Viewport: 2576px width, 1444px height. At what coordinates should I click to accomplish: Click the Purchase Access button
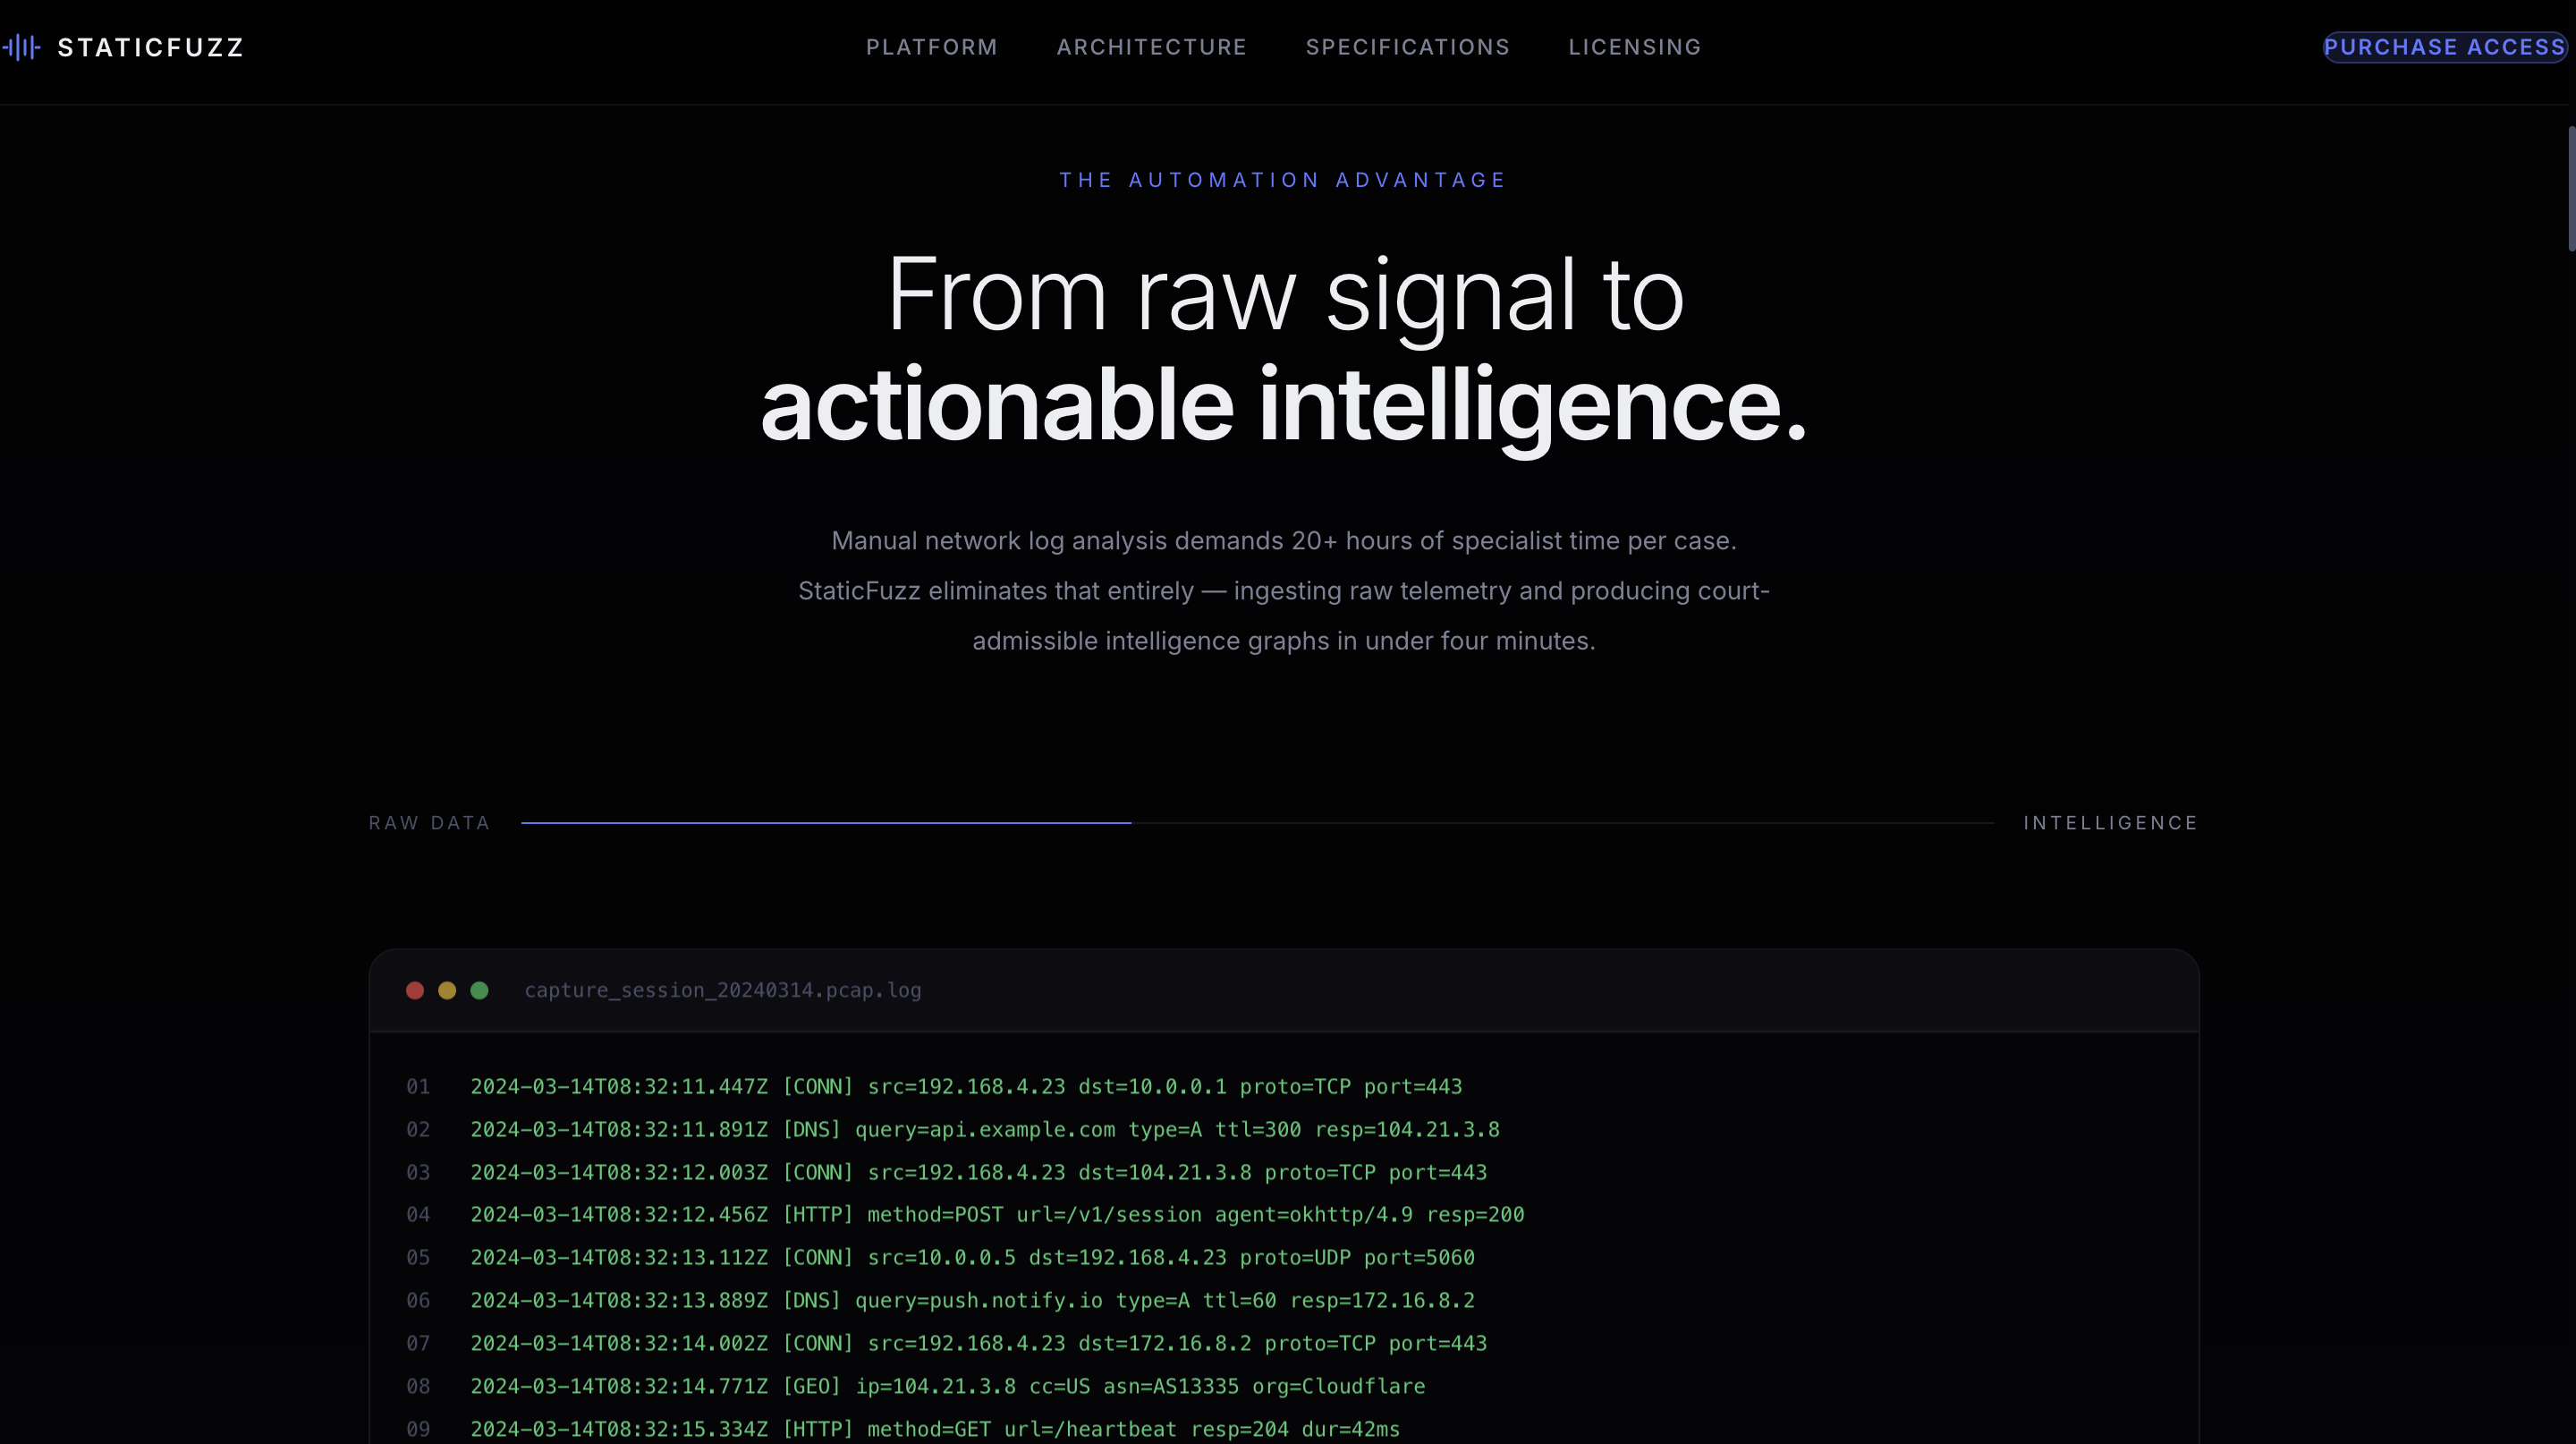click(2445, 47)
